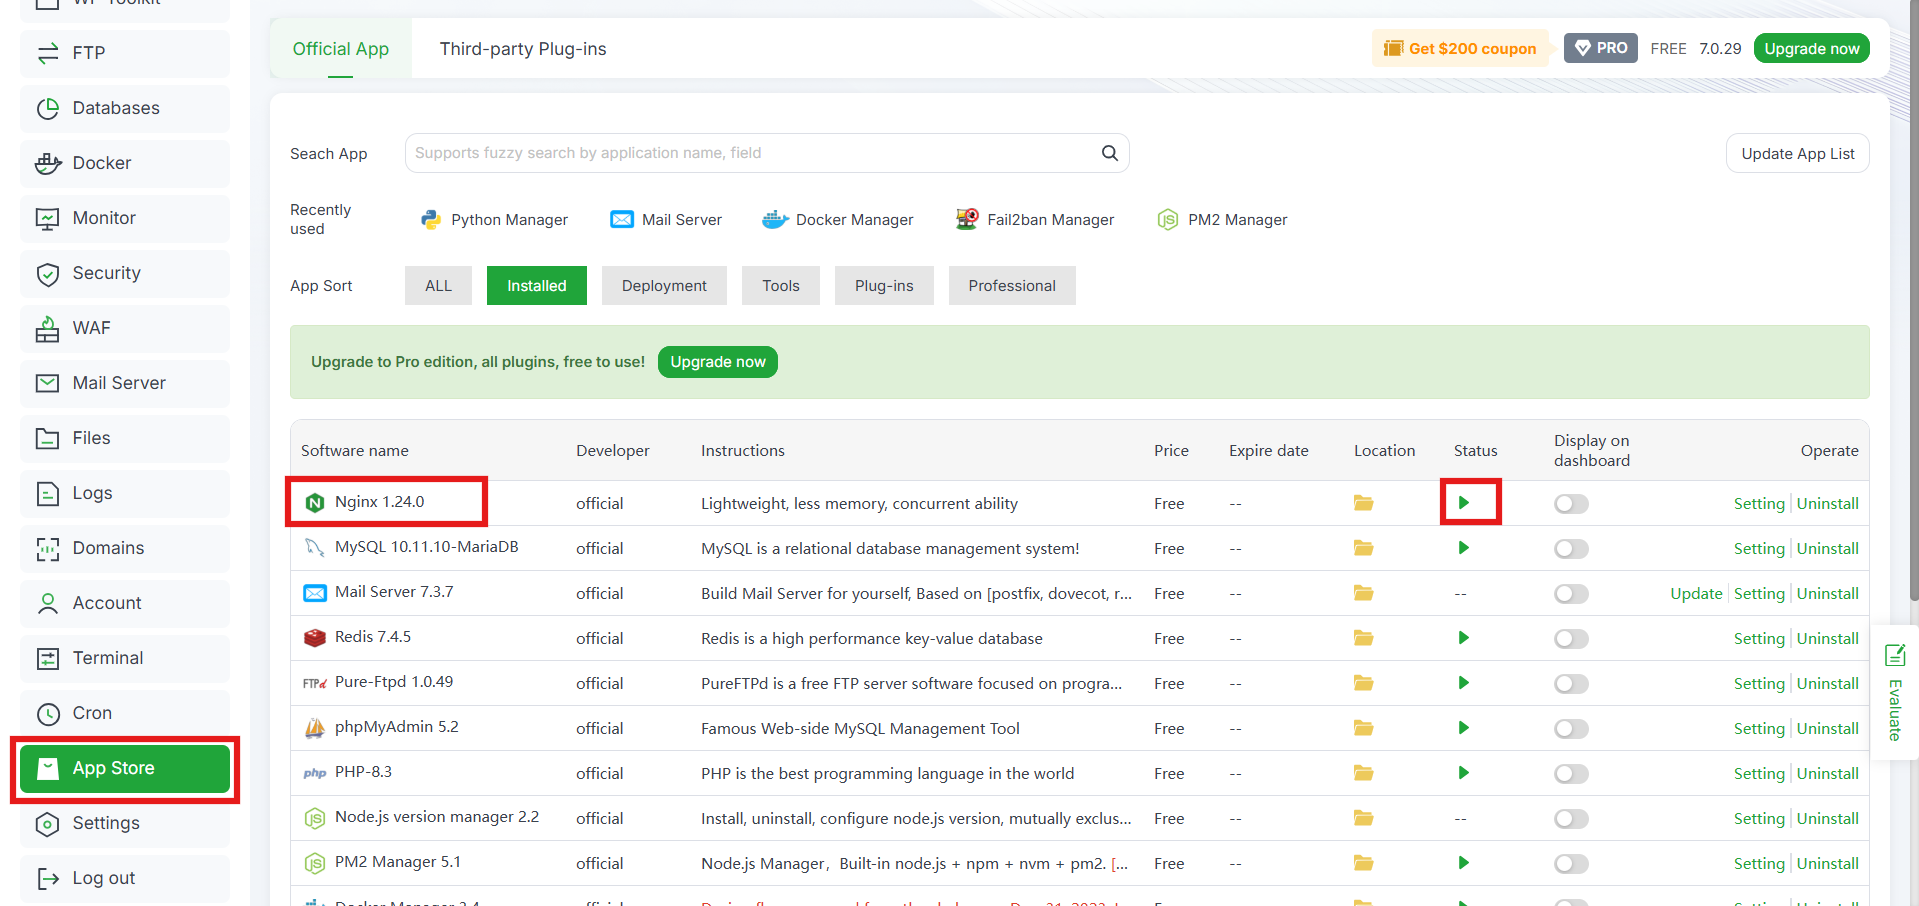The image size is (1919, 906).
Task: Open the FTP sidebar item
Action: coord(125,53)
